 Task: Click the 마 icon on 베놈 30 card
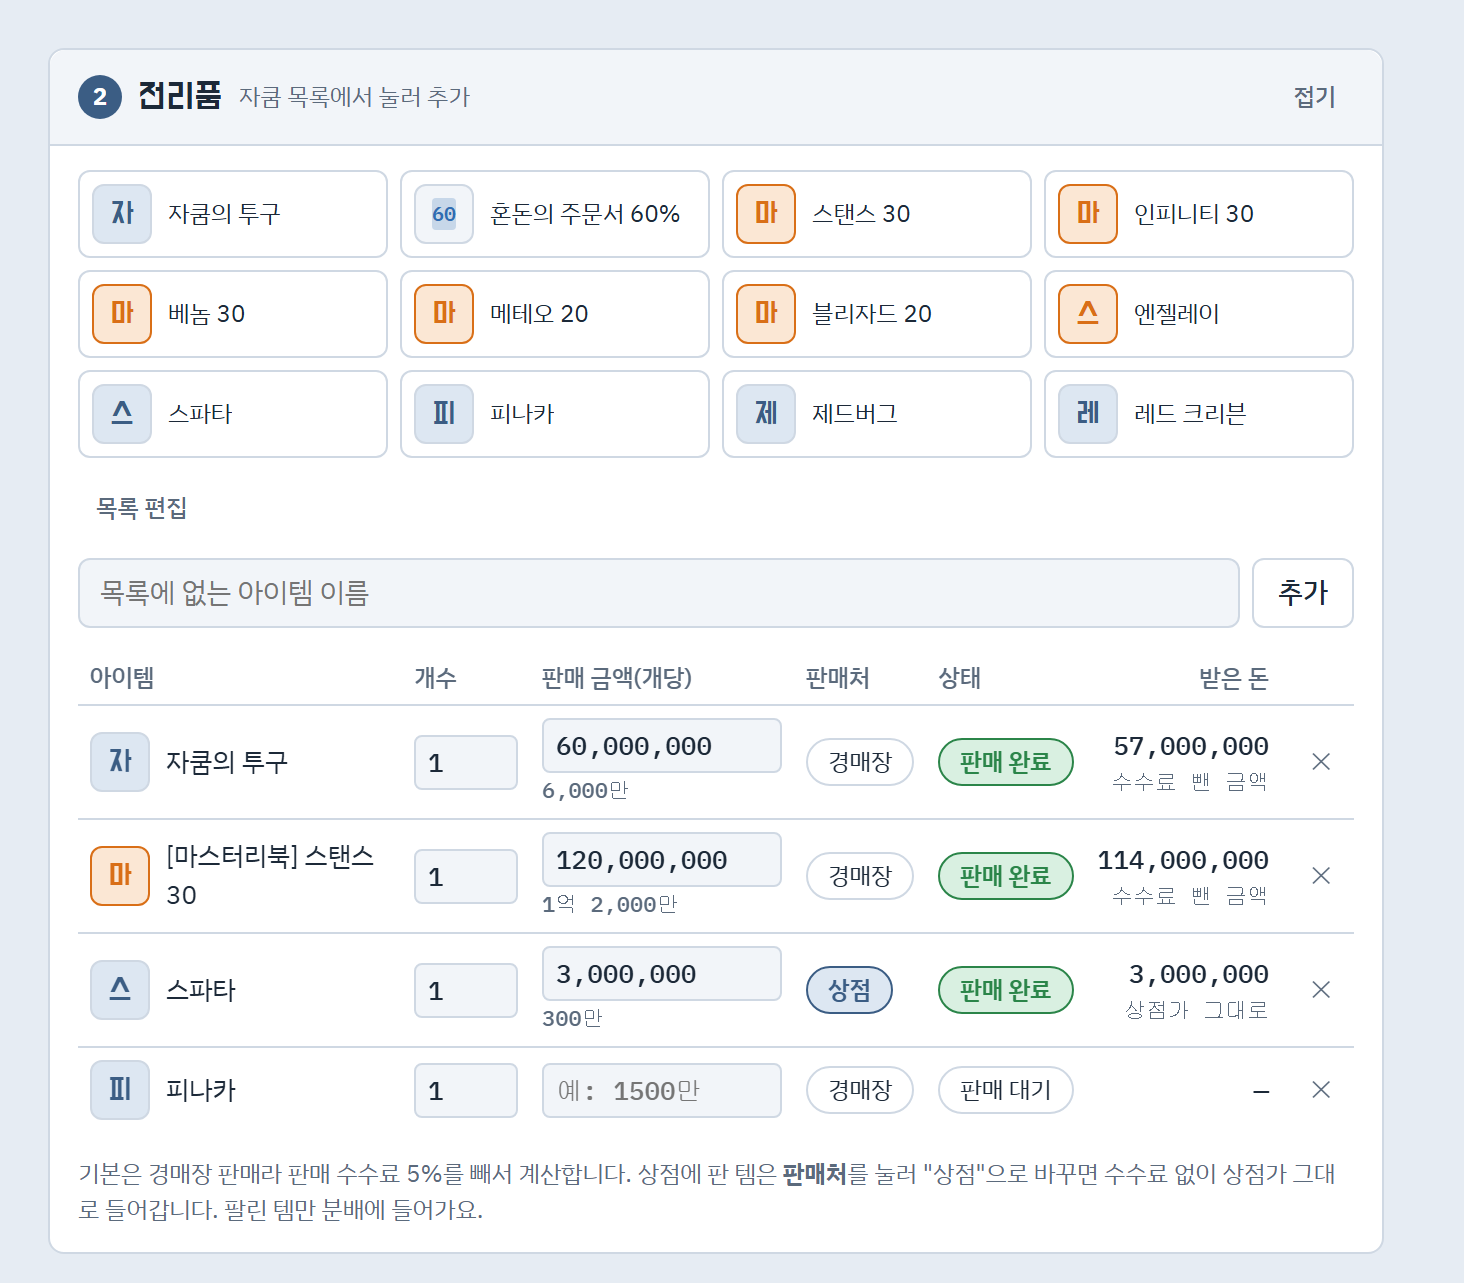coord(122,314)
